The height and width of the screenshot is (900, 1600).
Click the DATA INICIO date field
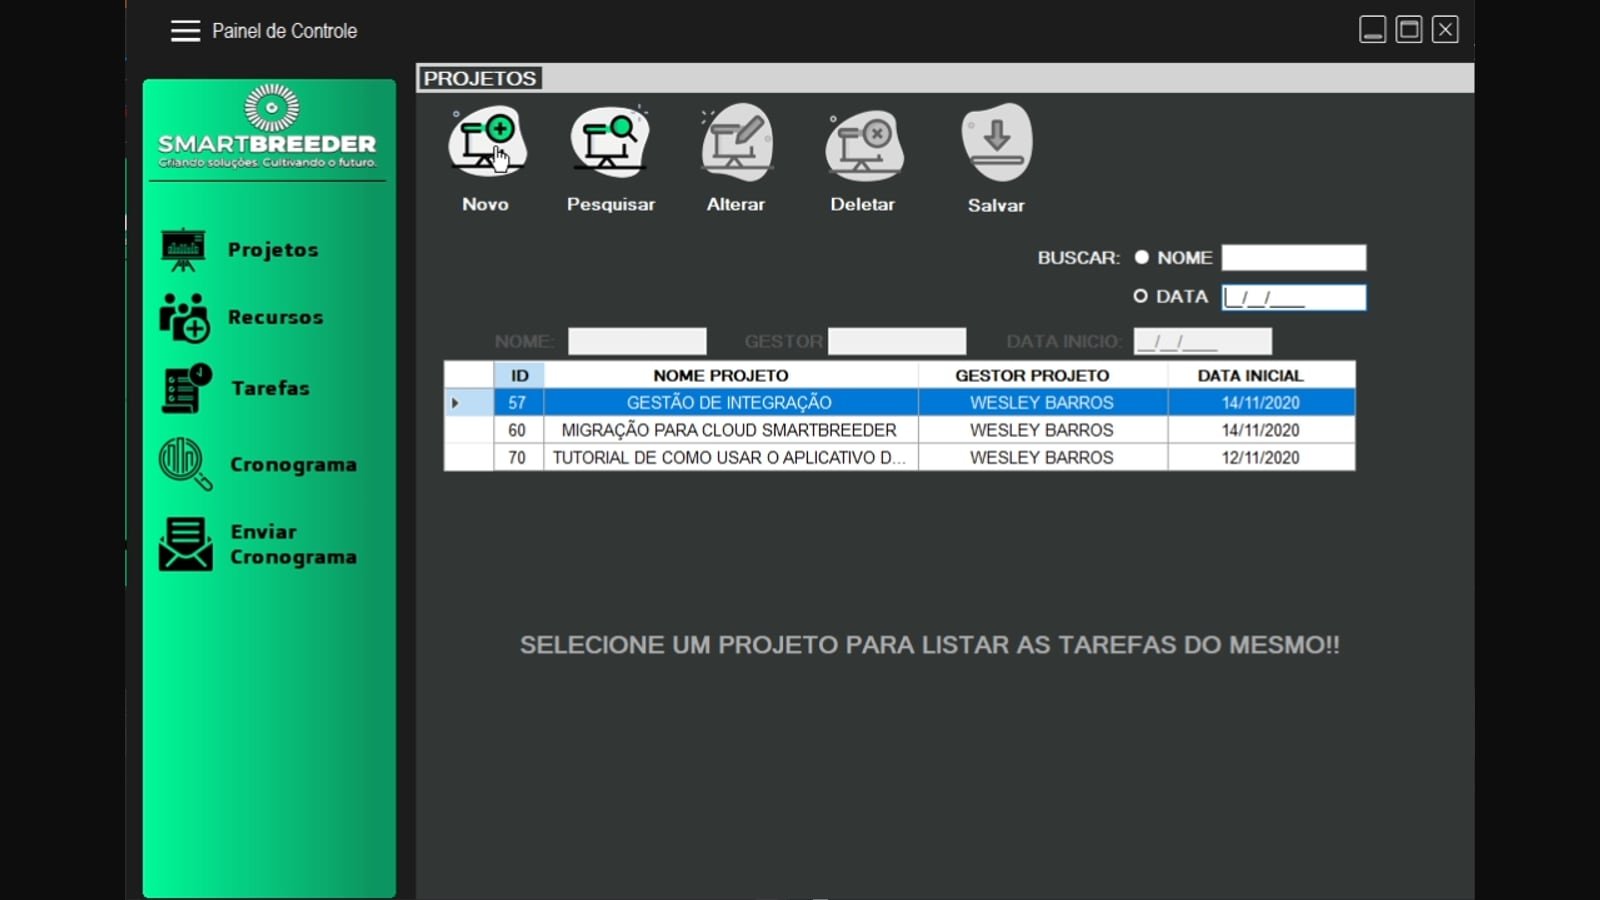pos(1203,342)
